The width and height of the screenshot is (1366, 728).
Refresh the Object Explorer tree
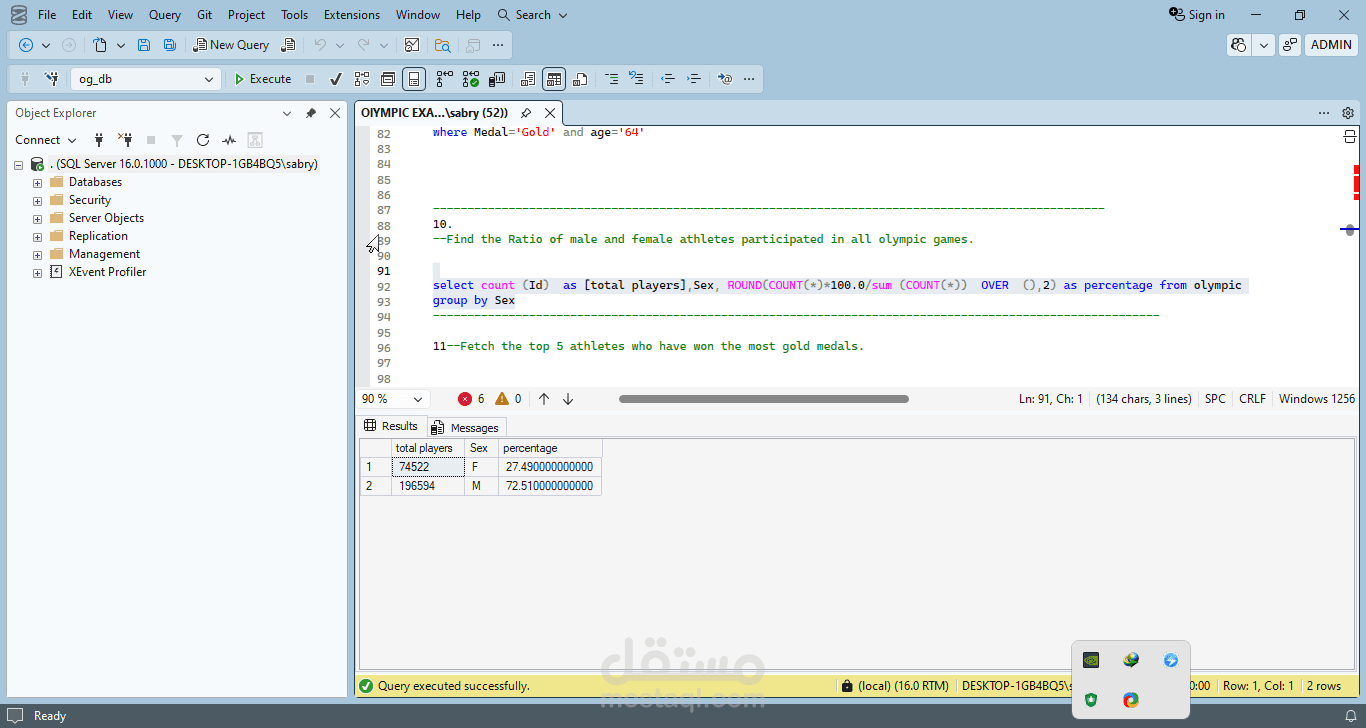click(x=203, y=140)
